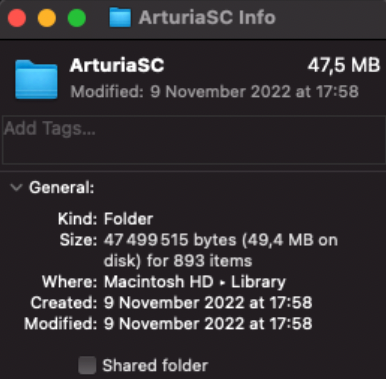Click the Add Tags field

[194, 140]
